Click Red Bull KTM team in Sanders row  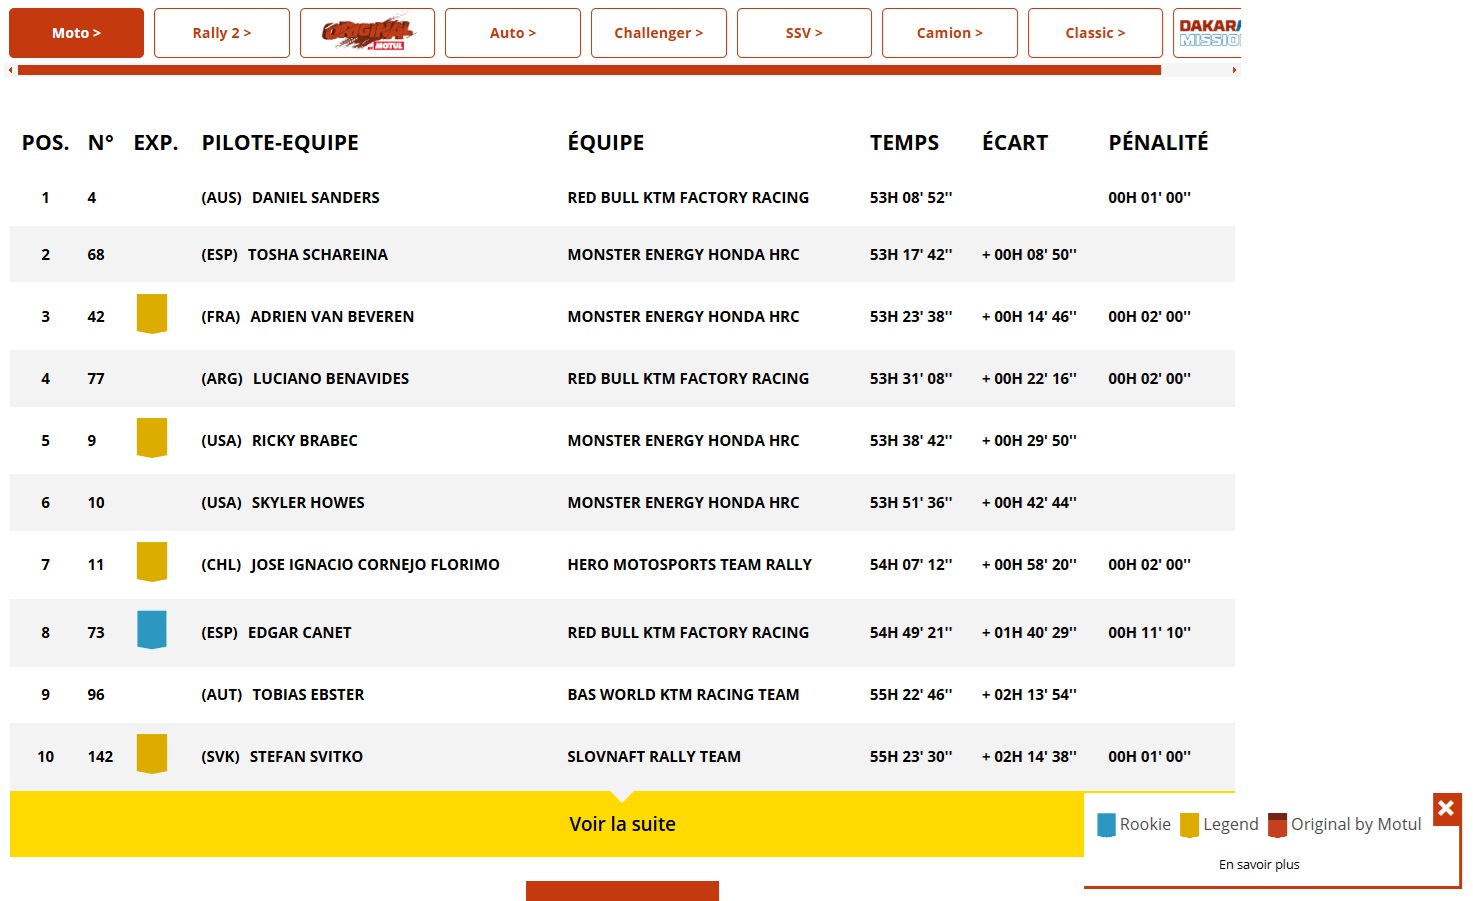point(688,198)
